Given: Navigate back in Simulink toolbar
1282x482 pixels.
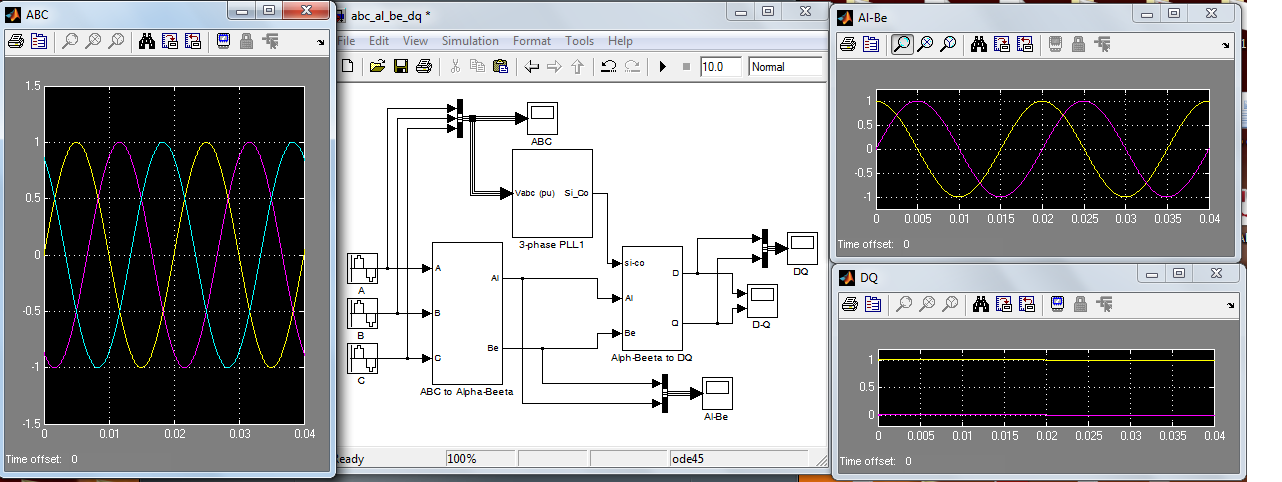Looking at the screenshot, I should pos(531,67).
